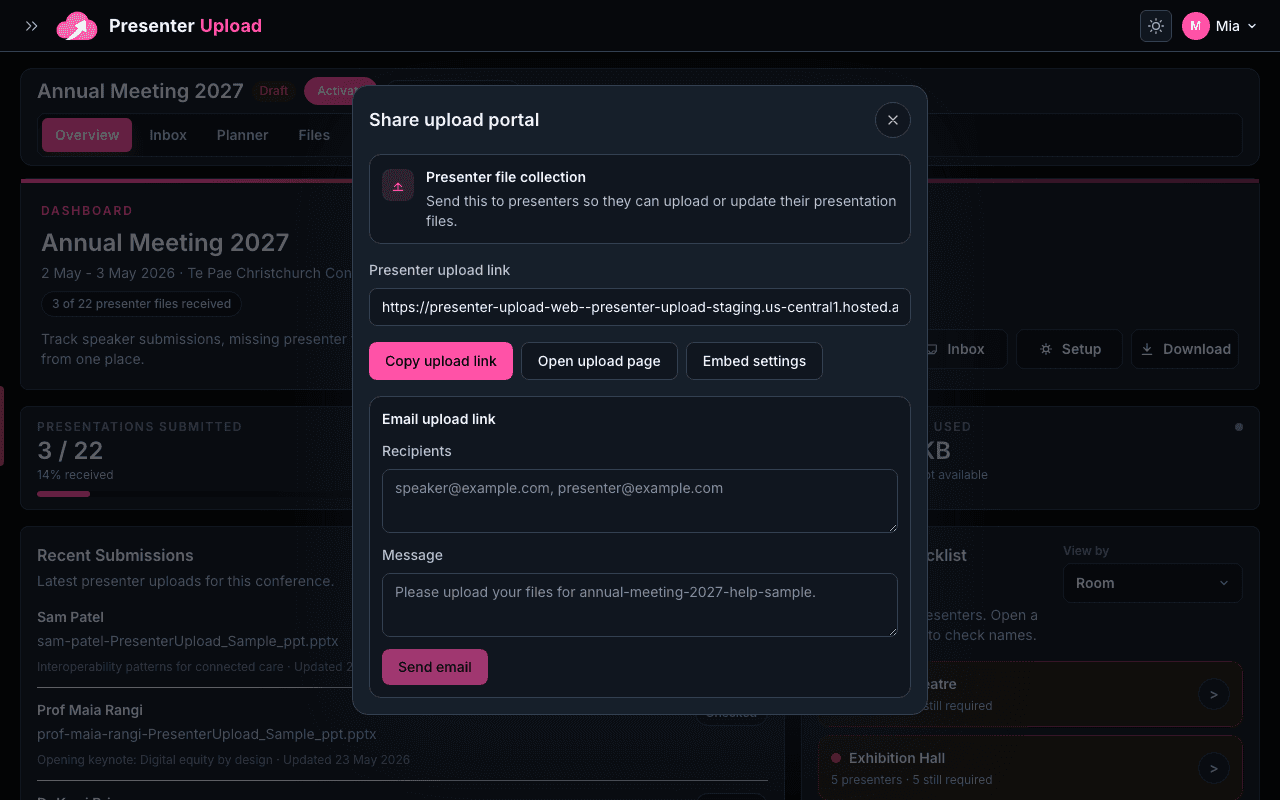Expand the Exhibition Hall room arrow
The height and width of the screenshot is (800, 1280).
click(x=1214, y=768)
